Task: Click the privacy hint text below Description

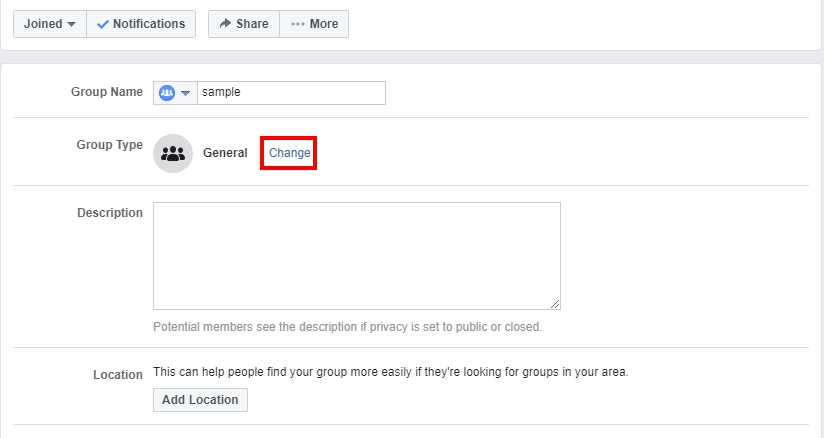Action: click(x=347, y=327)
